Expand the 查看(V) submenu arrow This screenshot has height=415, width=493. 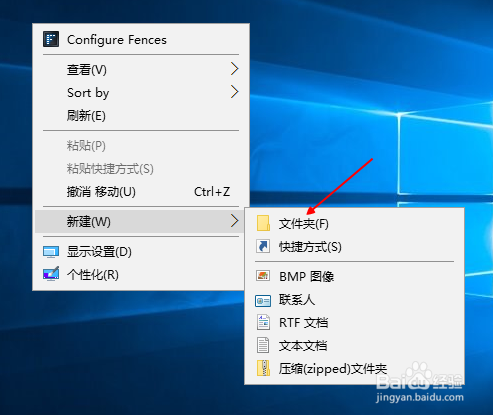pyautogui.click(x=235, y=69)
